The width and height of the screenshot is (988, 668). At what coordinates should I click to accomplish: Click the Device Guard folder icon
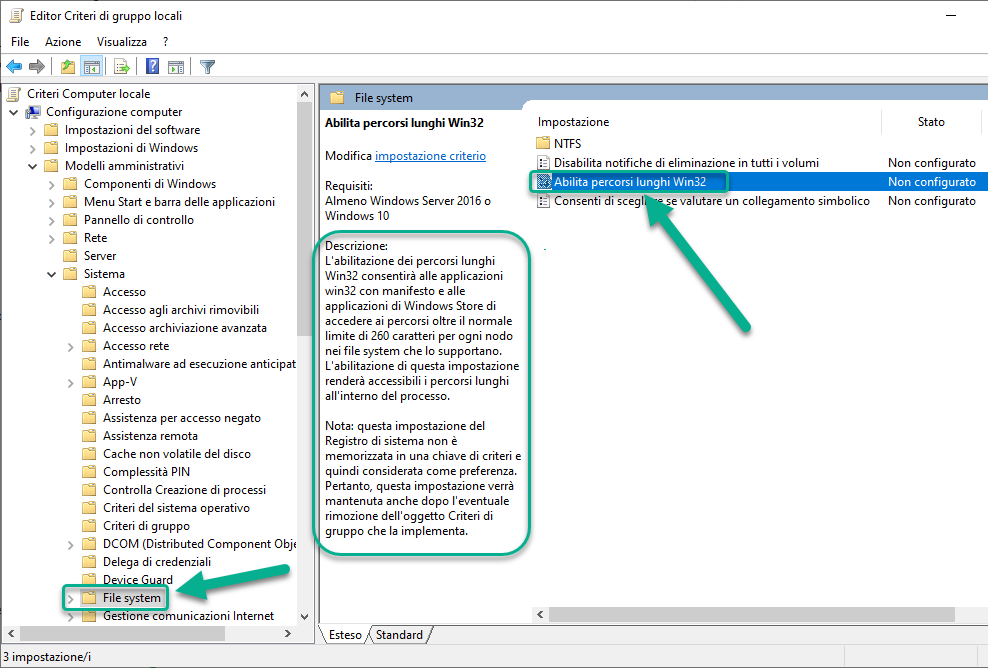(x=89, y=580)
